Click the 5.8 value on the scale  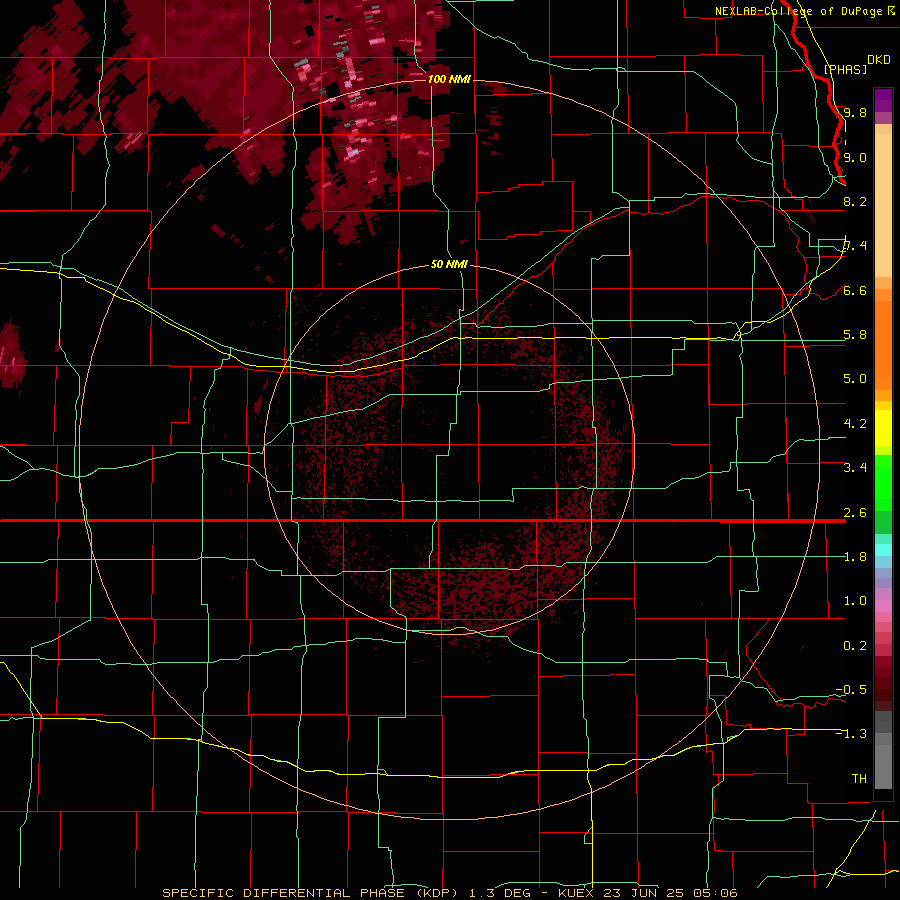[x=855, y=334]
